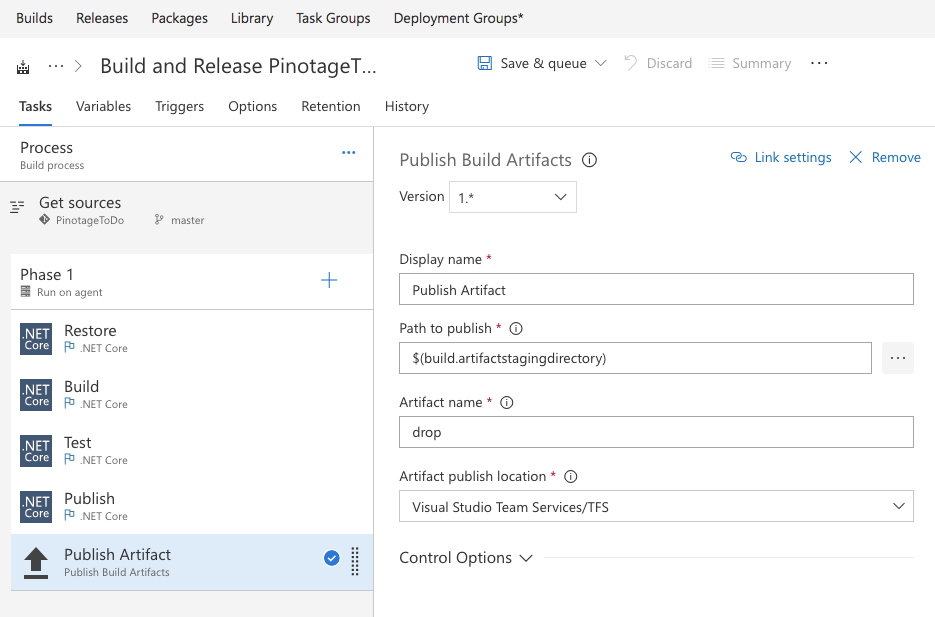
Task: Click the Remove X icon
Action: click(856, 157)
